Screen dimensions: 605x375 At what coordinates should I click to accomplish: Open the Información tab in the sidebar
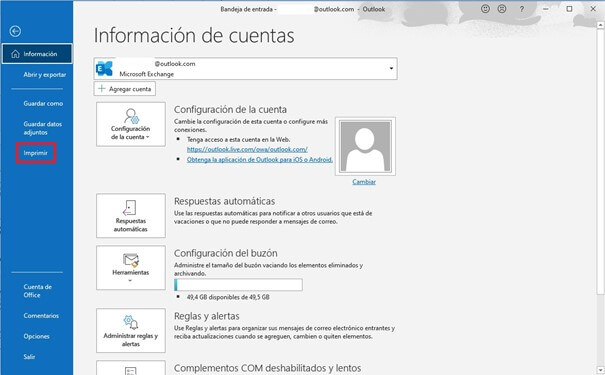(x=37, y=54)
